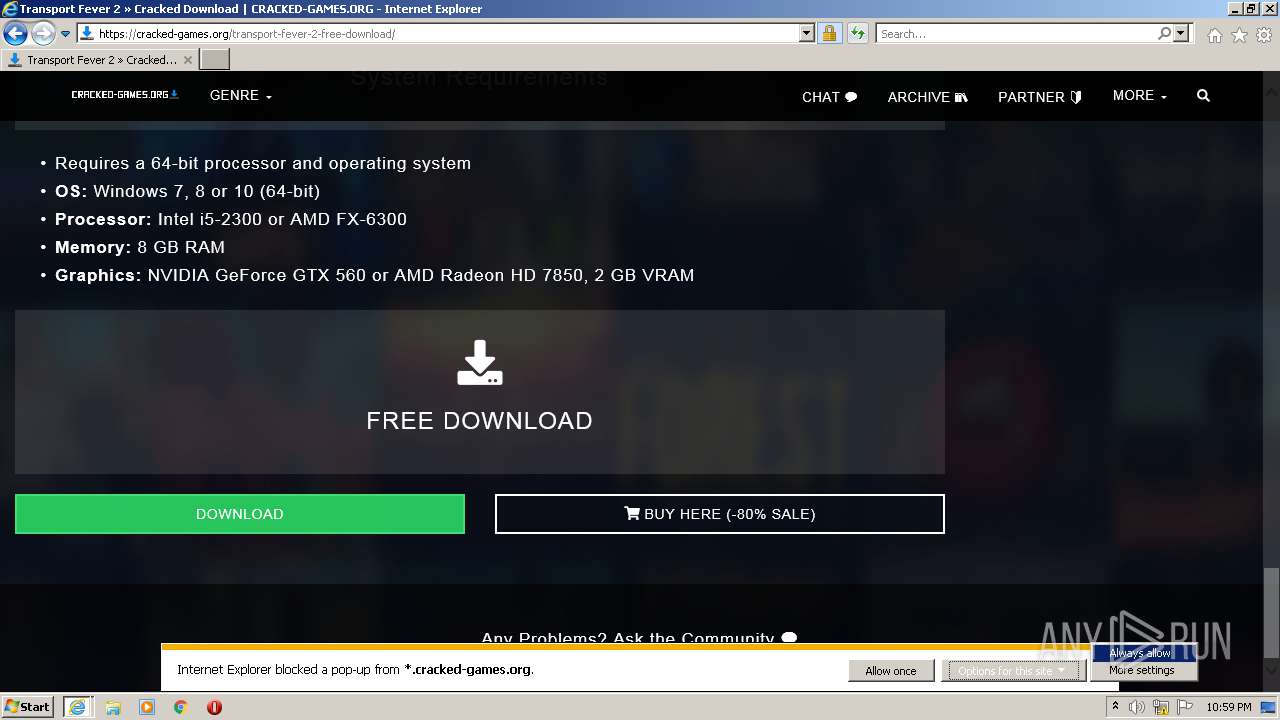The height and width of the screenshot is (720, 1280).
Task: Close the Transport Fever 2 tab
Action: [x=187, y=60]
